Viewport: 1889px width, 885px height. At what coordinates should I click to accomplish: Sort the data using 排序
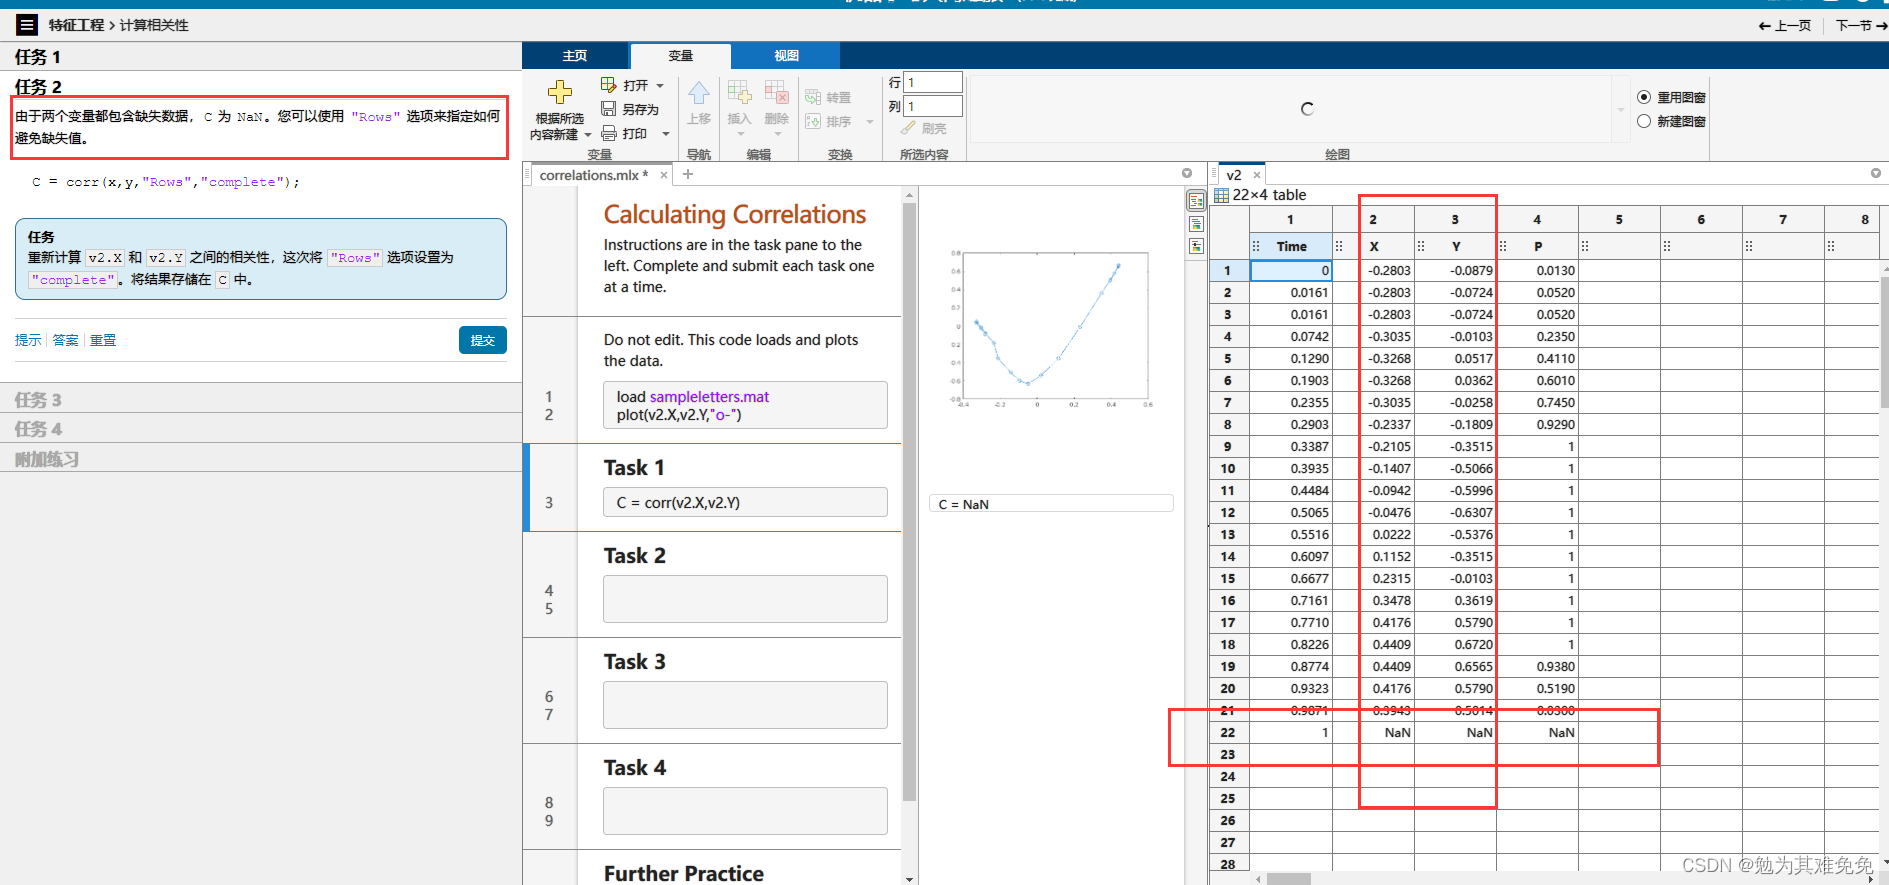pos(829,121)
